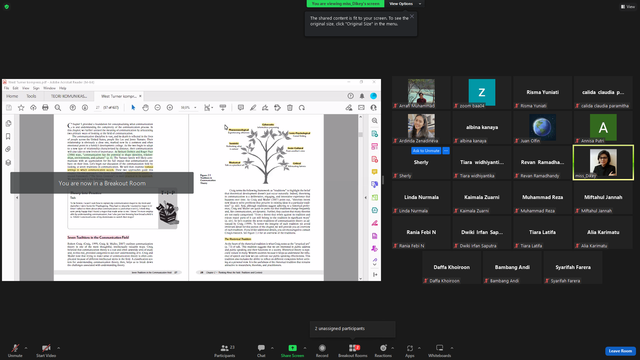Screen dimensions: 640x360
Task: Start recording with the Record button
Action: [322, 350]
